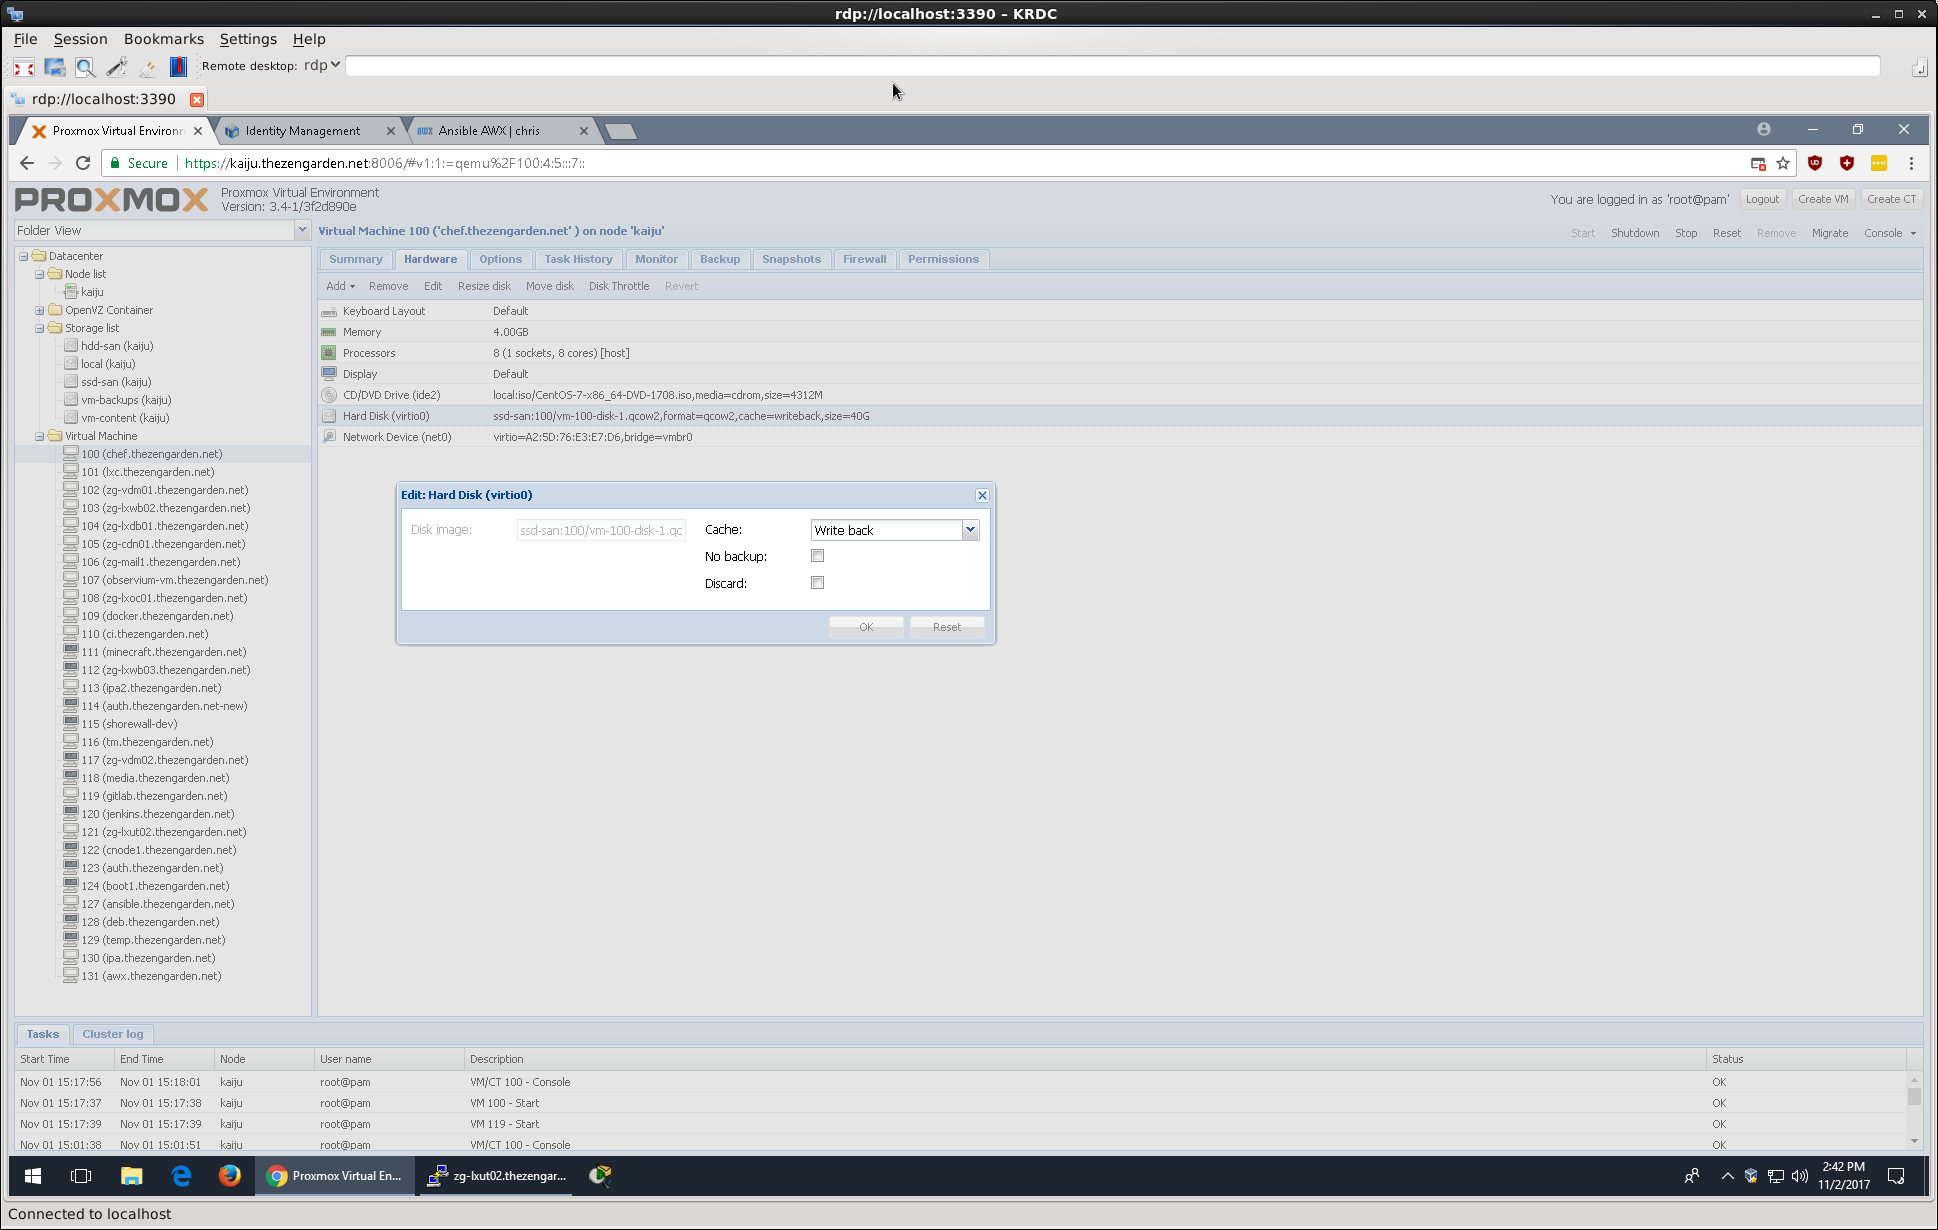
Task: Open the Folder View selector dropdown
Action: pyautogui.click(x=301, y=230)
